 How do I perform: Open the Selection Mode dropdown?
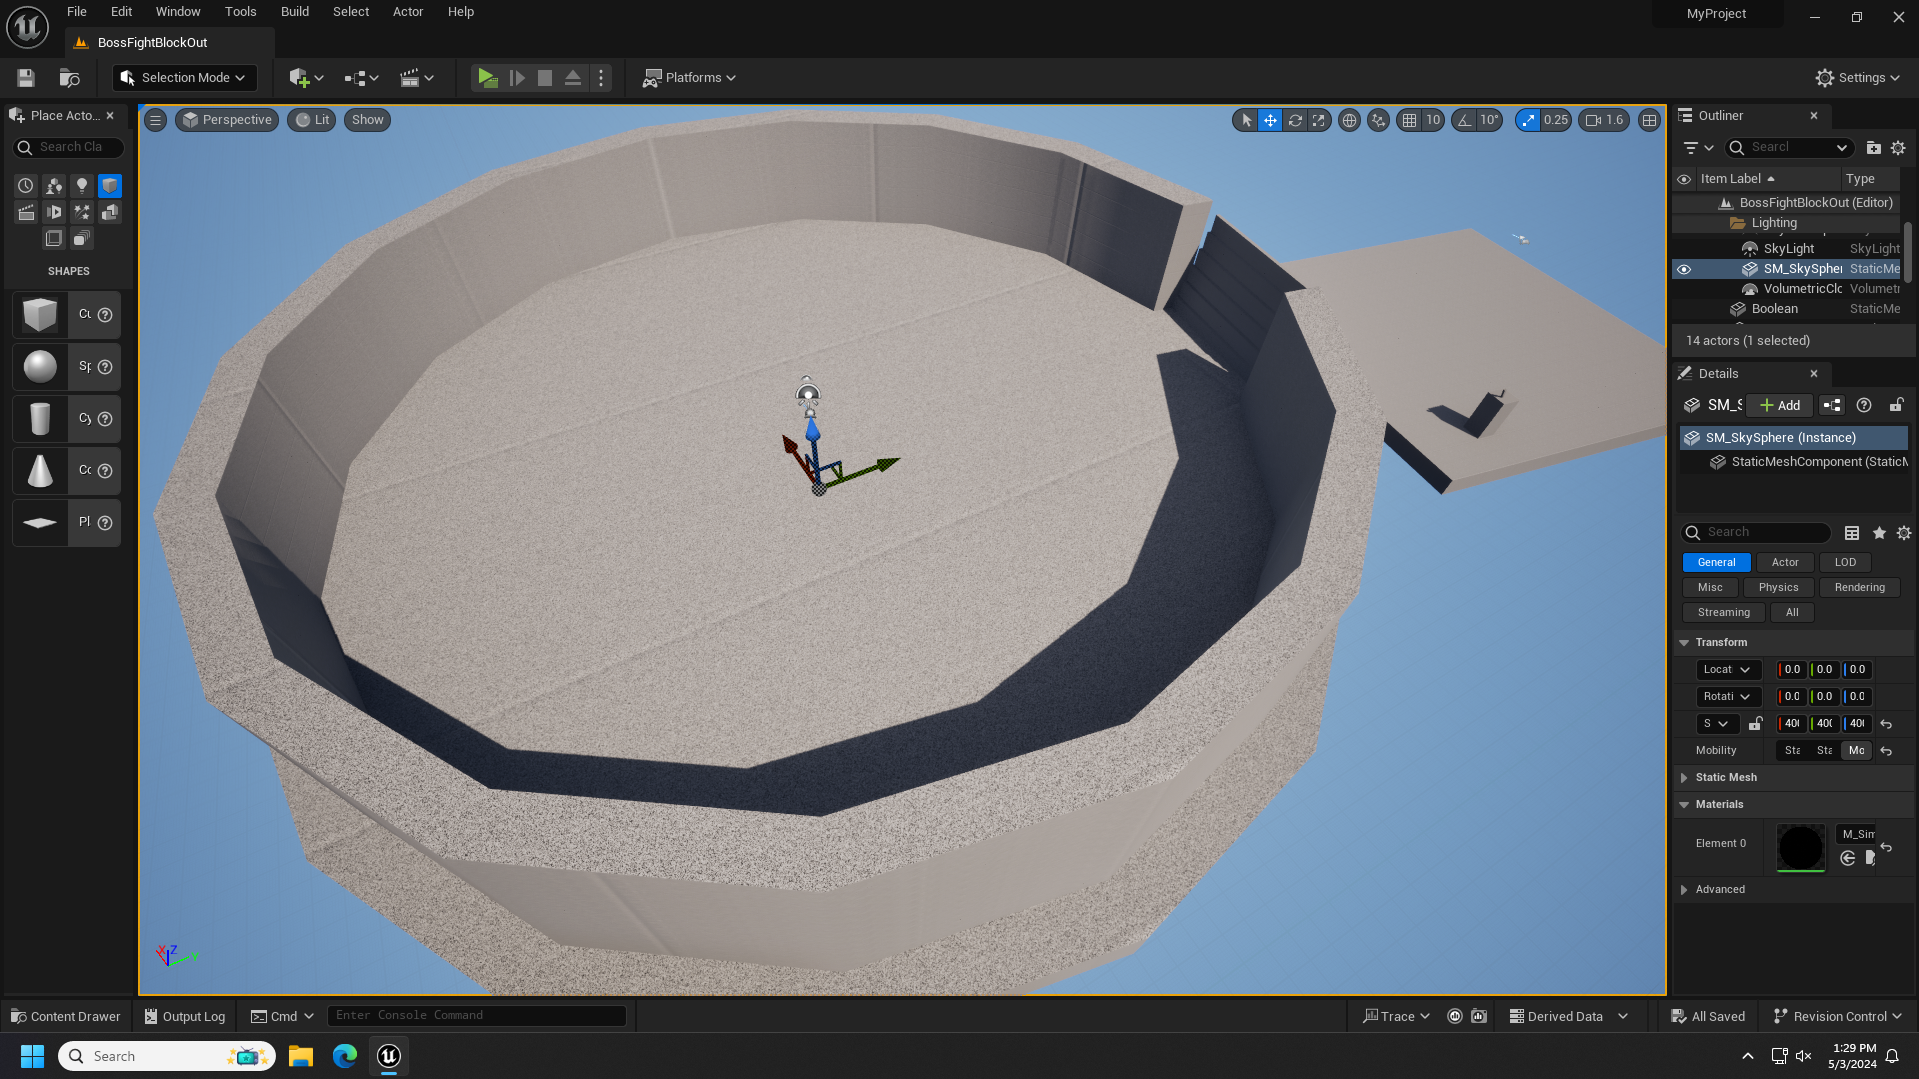[183, 78]
